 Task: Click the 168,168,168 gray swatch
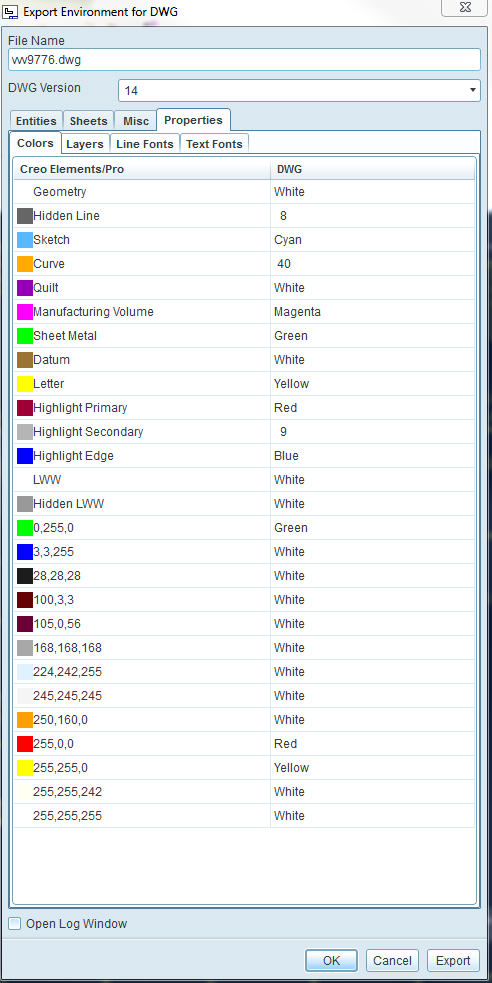click(x=25, y=648)
